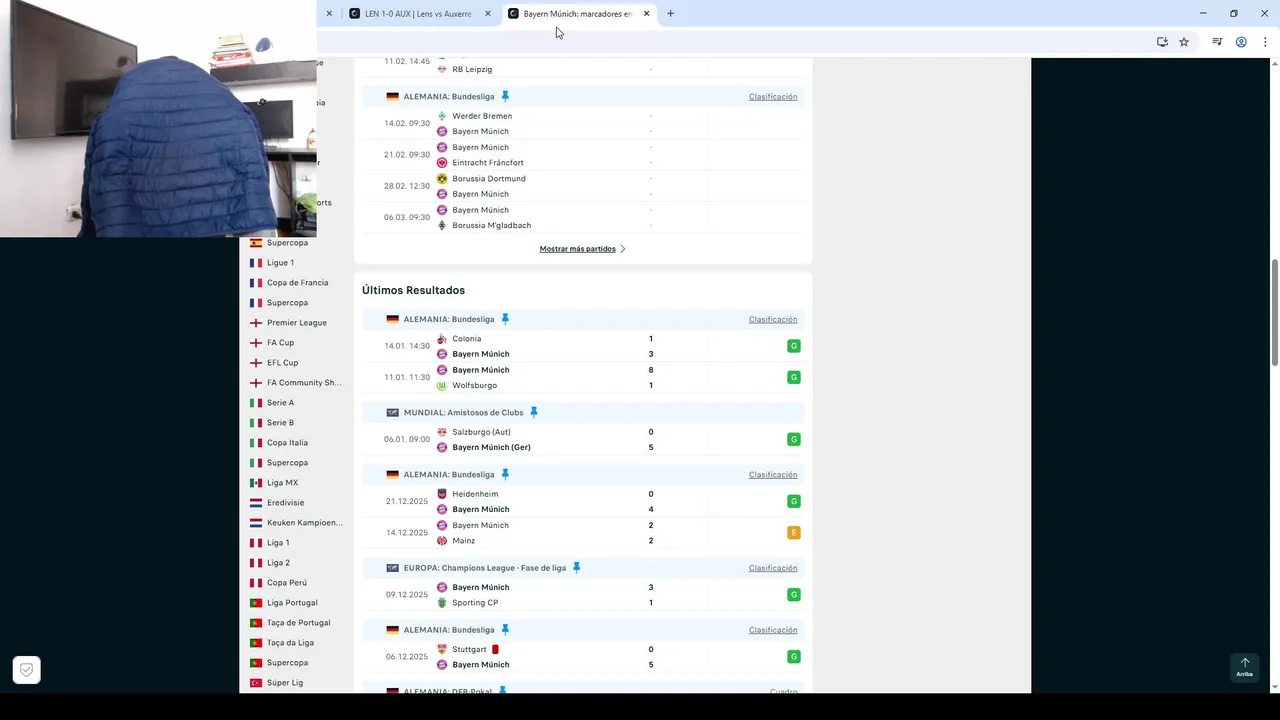The height and width of the screenshot is (720, 1280).
Task: Click the Colonia team crest
Action: (x=442, y=339)
